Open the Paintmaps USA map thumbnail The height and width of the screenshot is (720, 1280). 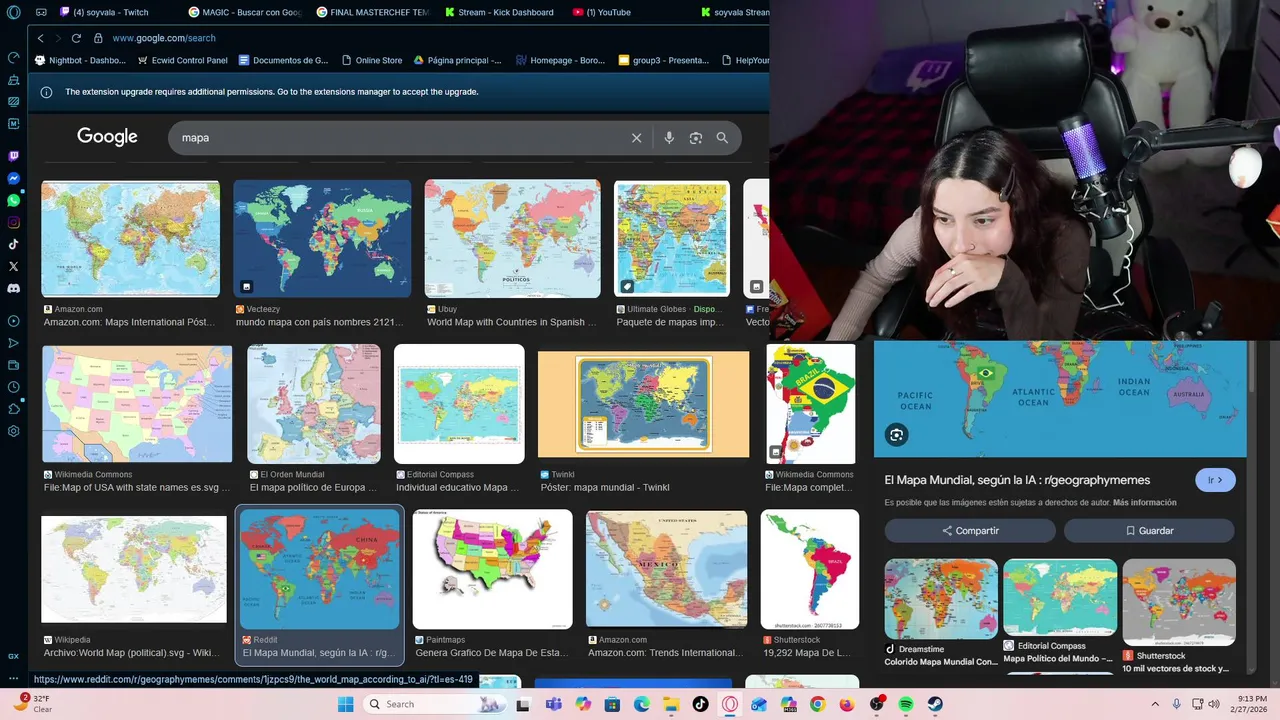coord(492,569)
